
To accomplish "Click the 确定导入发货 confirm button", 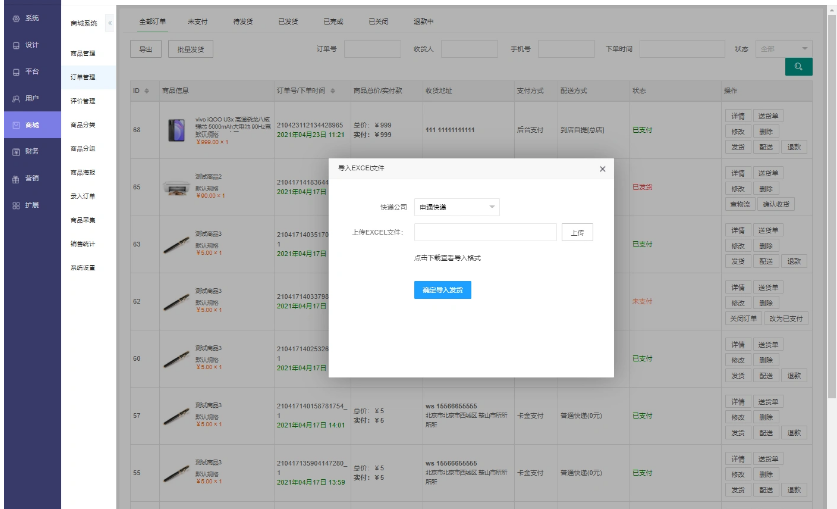I will (442, 290).
